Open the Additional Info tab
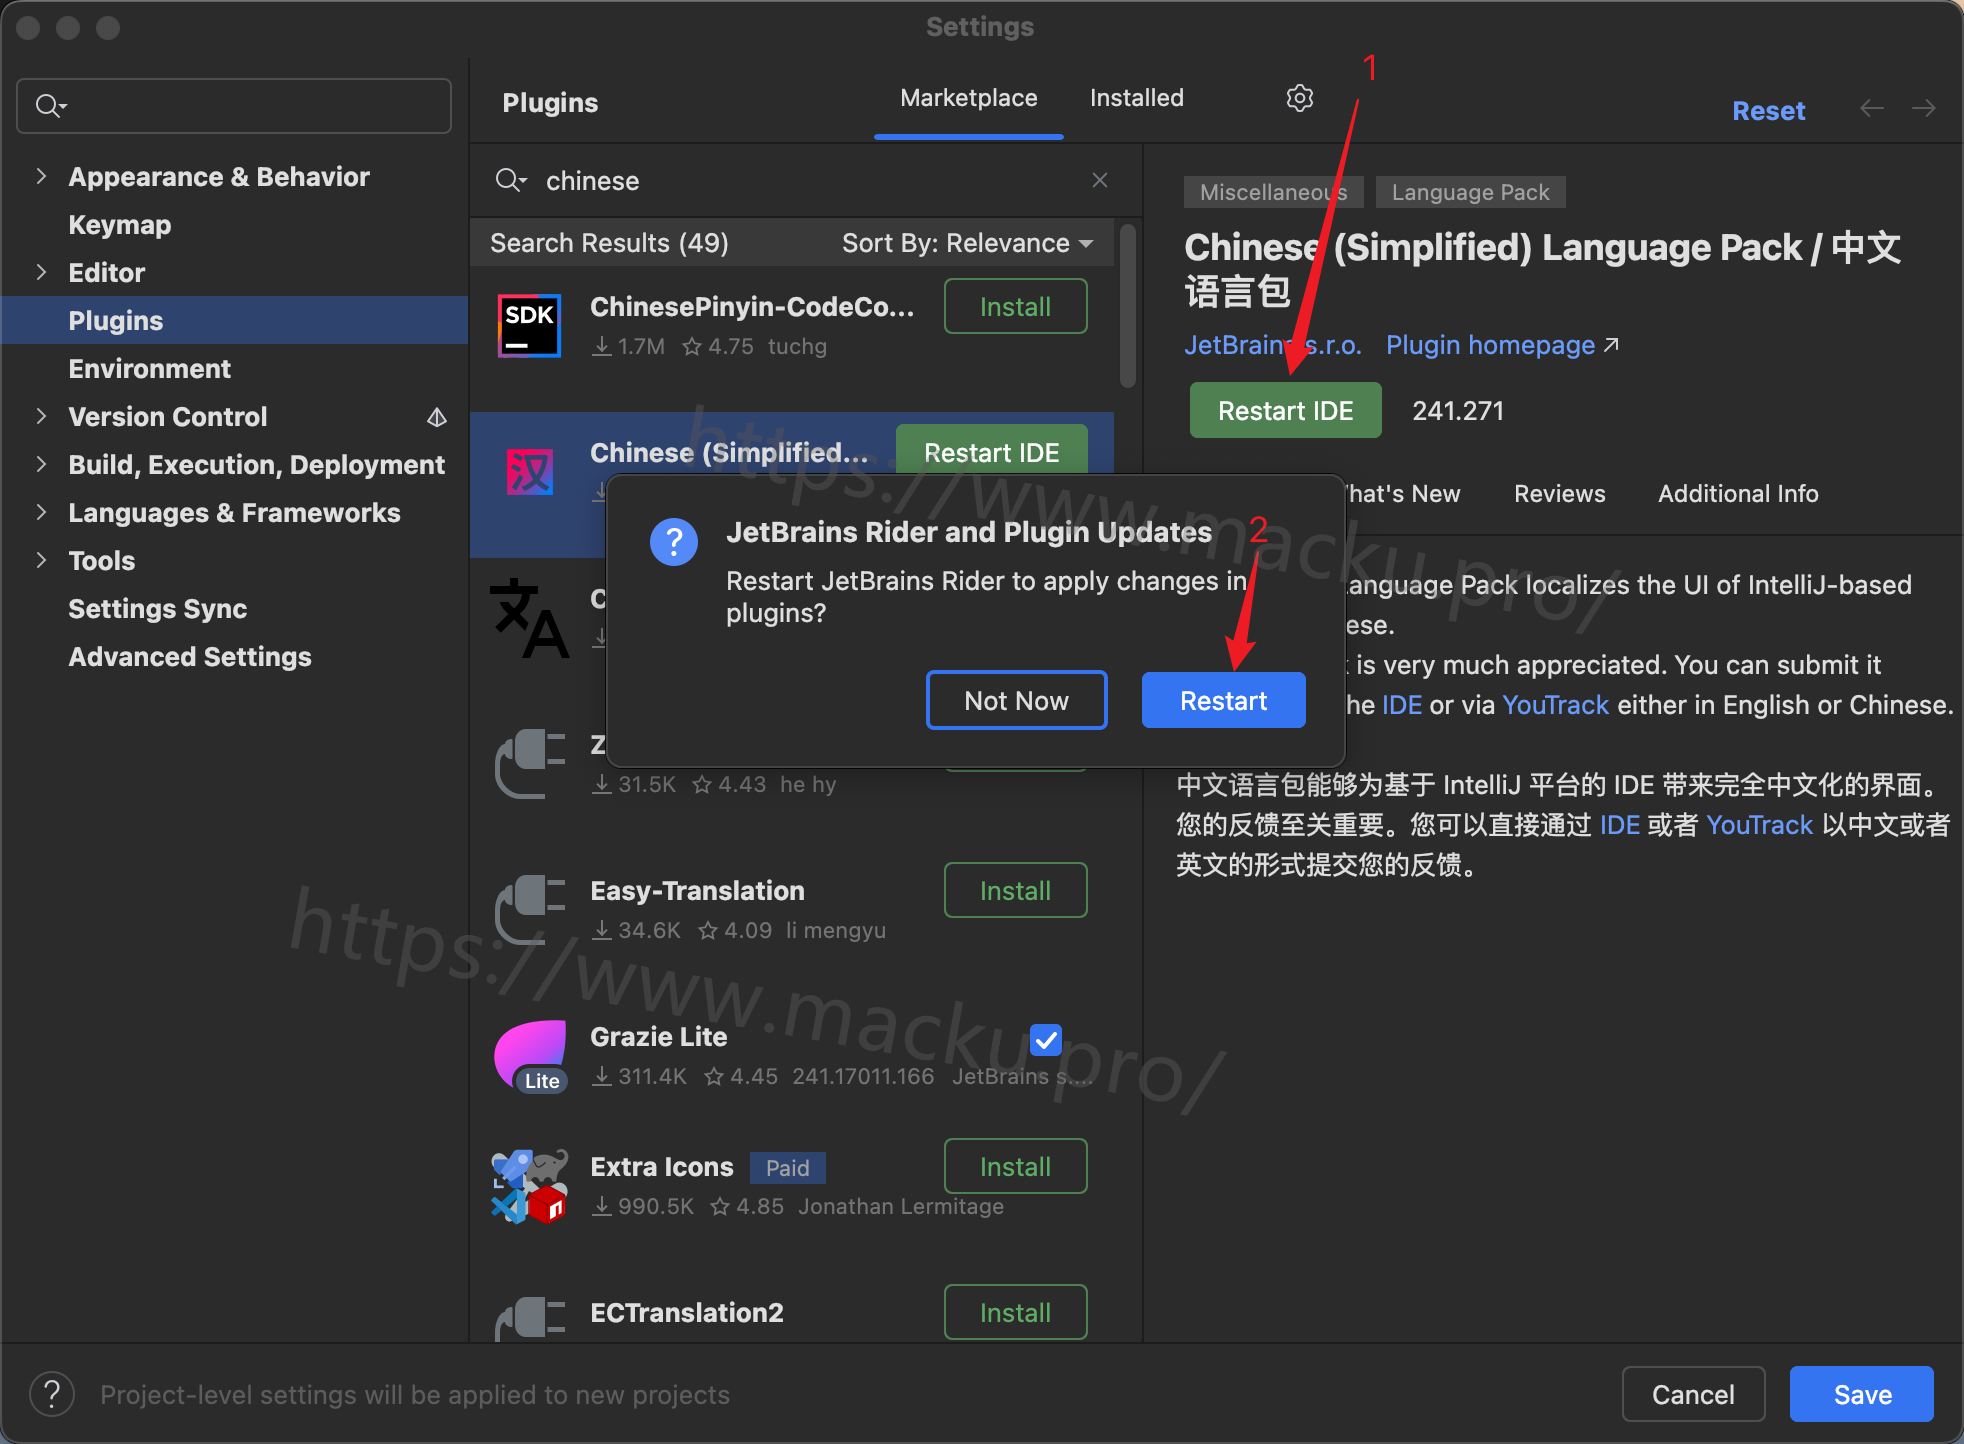Image resolution: width=1964 pixels, height=1444 pixels. (1738, 494)
